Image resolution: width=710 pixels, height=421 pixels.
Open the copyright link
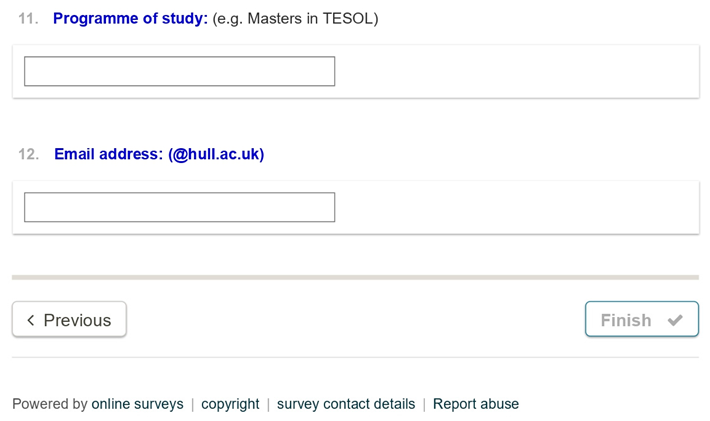coord(230,404)
